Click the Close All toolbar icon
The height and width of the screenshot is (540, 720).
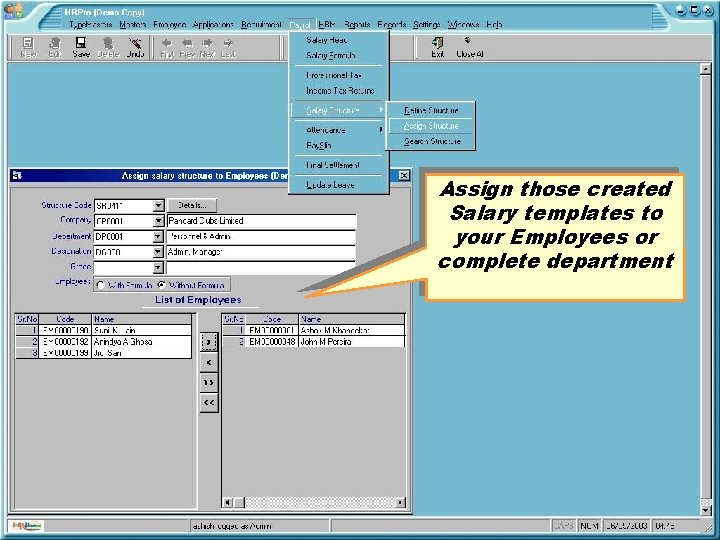(x=469, y=47)
